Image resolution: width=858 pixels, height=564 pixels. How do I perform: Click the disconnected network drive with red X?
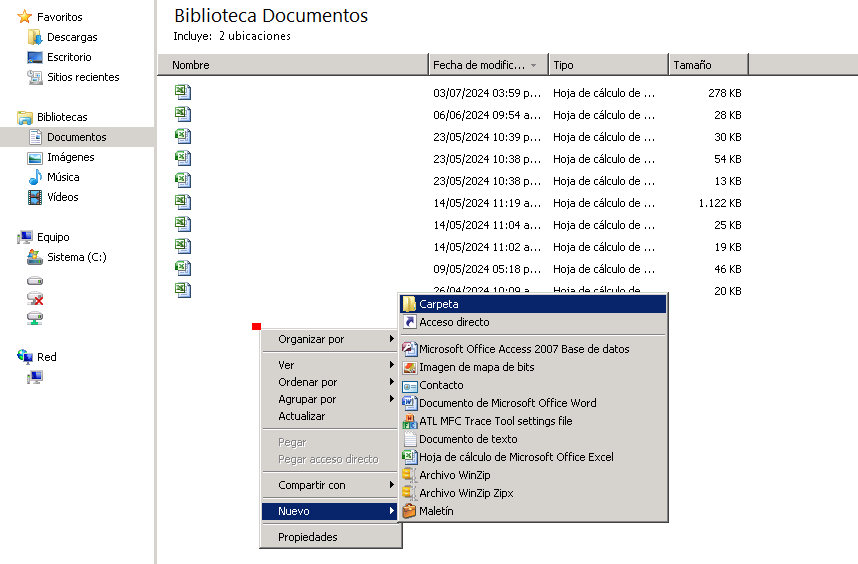tap(35, 299)
